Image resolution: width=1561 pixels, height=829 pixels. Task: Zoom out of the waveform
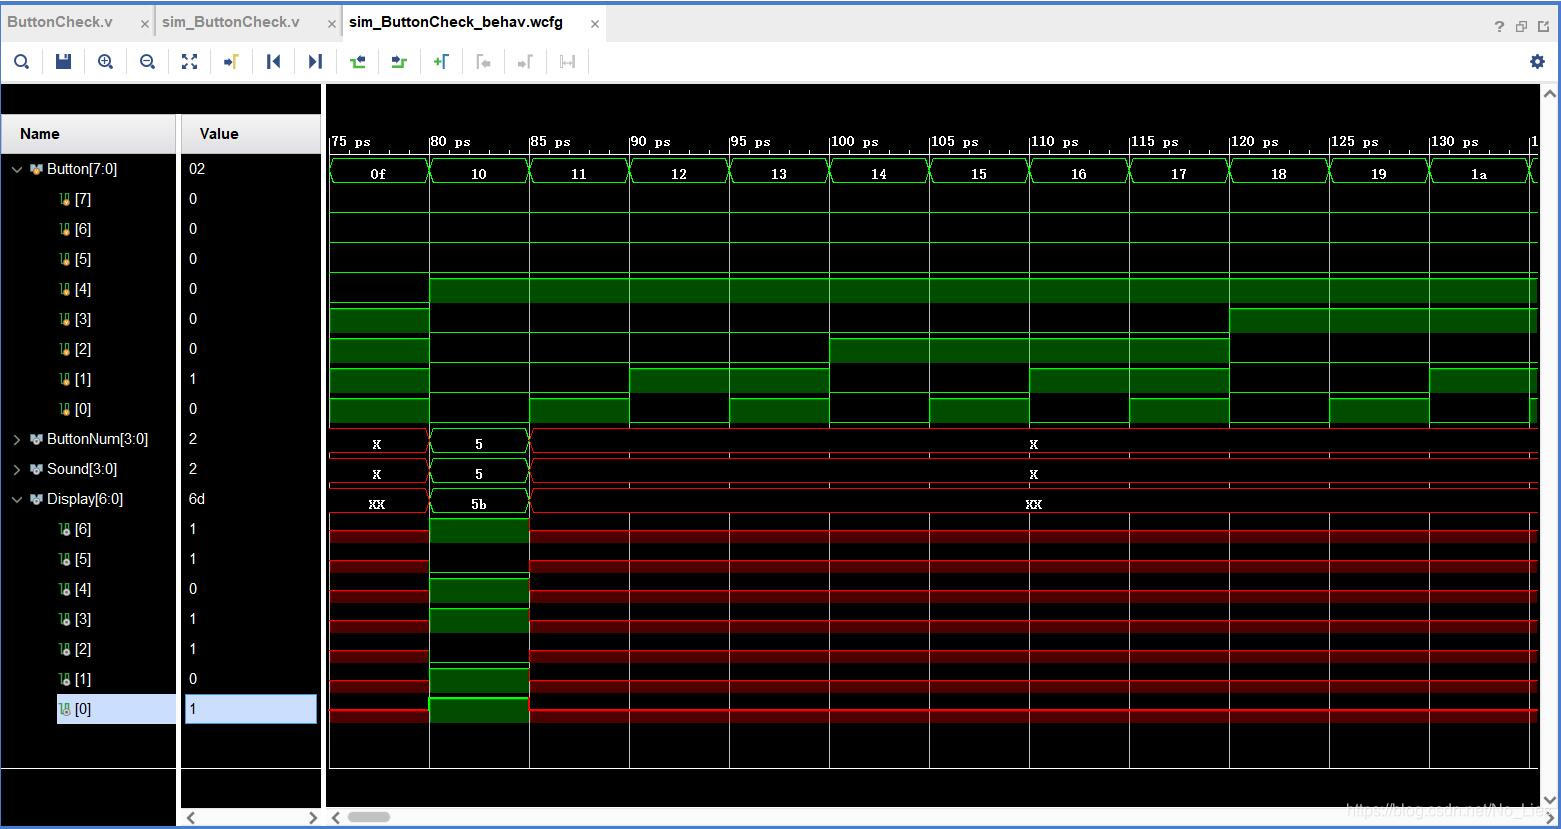pyautogui.click(x=147, y=62)
